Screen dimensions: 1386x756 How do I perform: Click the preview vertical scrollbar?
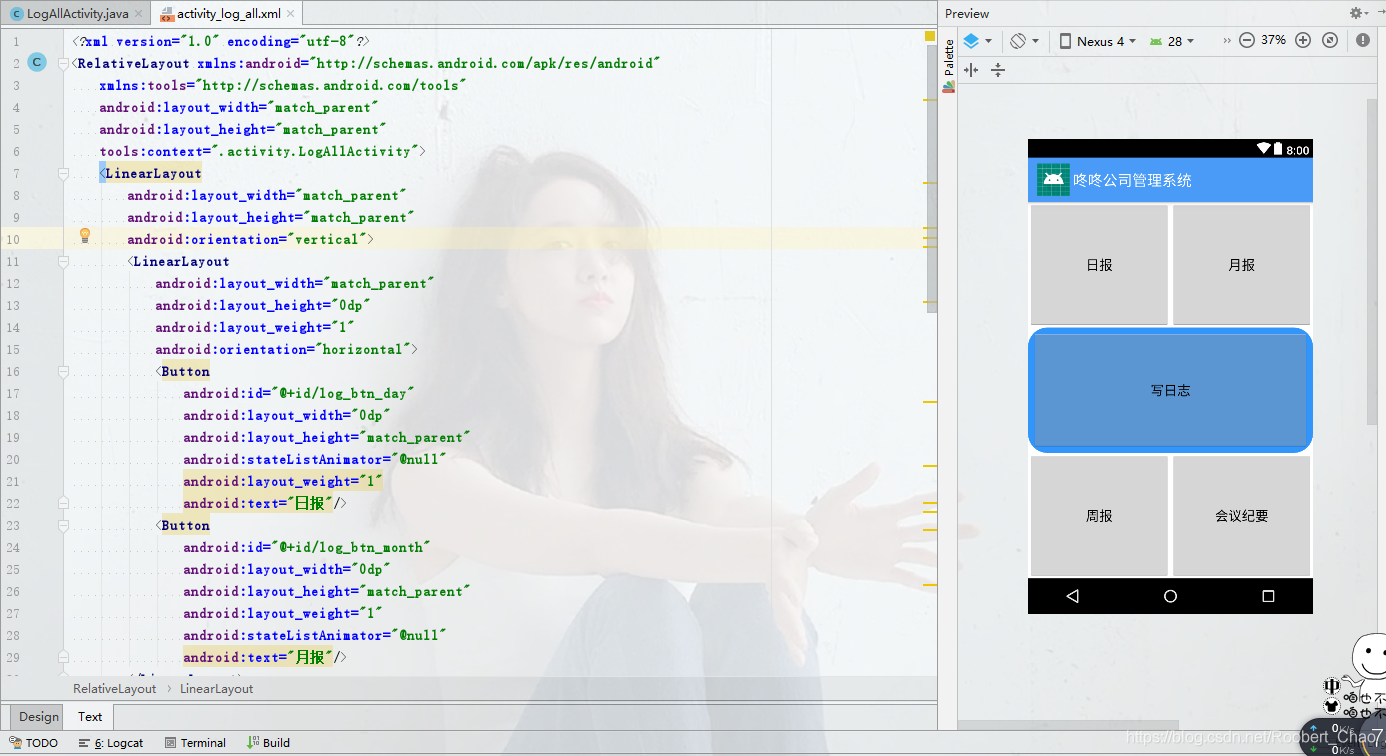[1372, 260]
